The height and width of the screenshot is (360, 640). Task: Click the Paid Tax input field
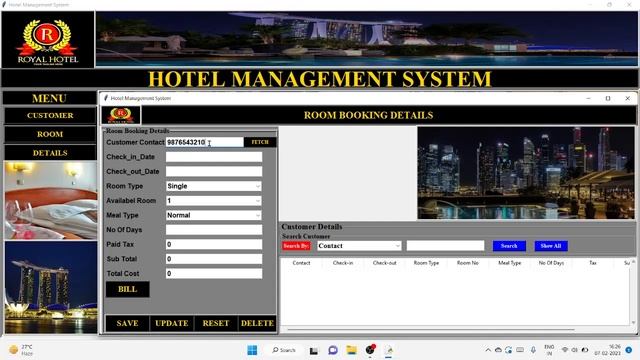pyautogui.click(x=214, y=244)
